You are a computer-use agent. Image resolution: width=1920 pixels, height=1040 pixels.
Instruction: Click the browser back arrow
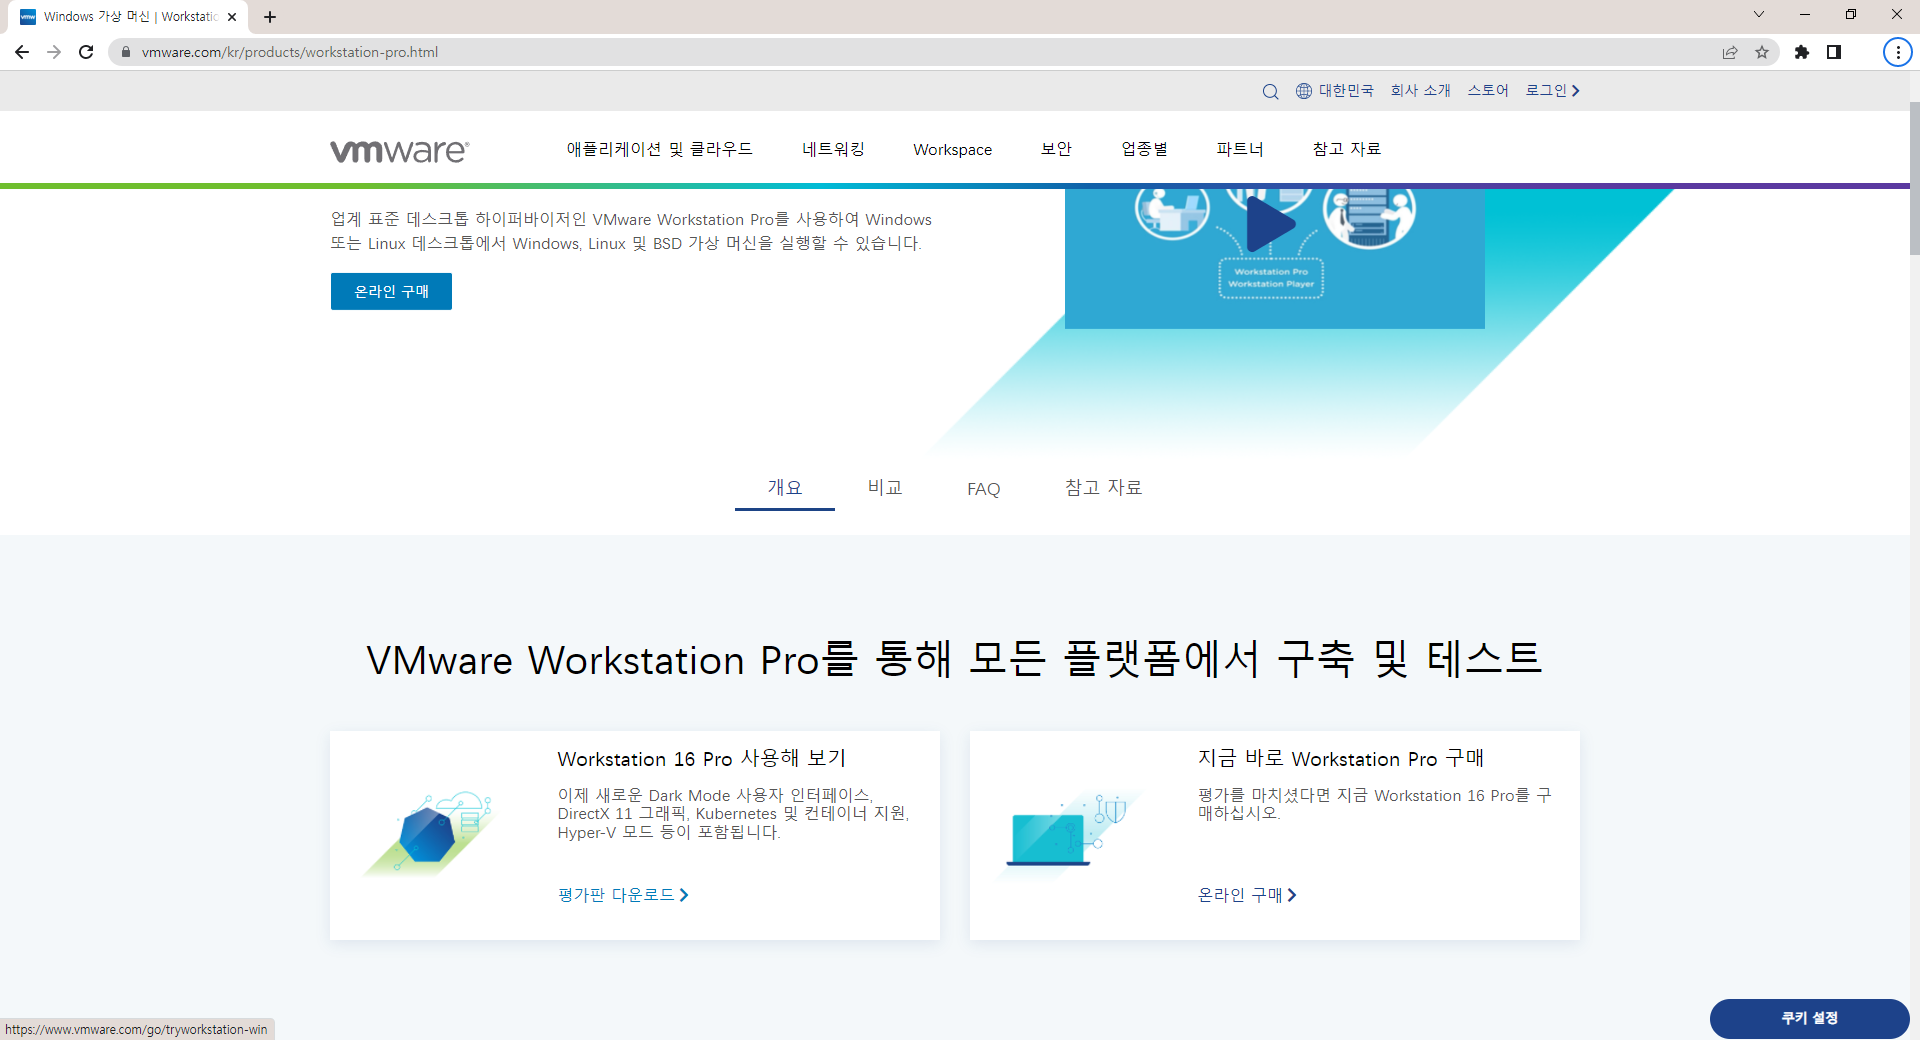[x=22, y=52]
